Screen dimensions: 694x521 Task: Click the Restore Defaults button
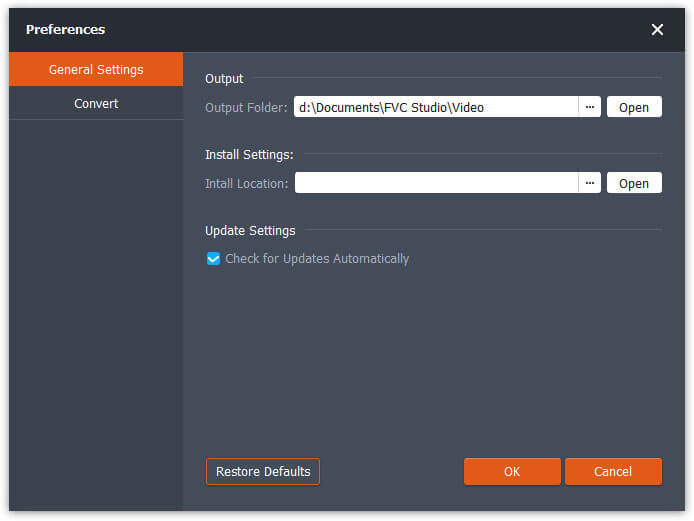pos(263,472)
